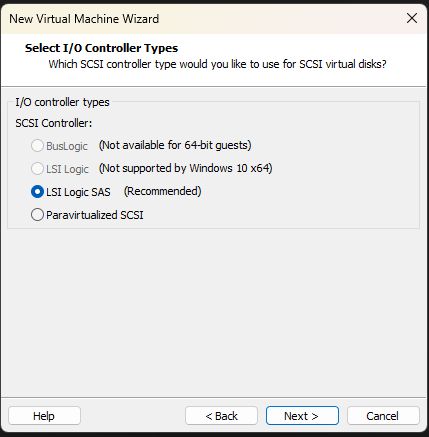The height and width of the screenshot is (437, 429).
Task: Select the Paravirtualized SCSI radio button
Action: [x=37, y=215]
